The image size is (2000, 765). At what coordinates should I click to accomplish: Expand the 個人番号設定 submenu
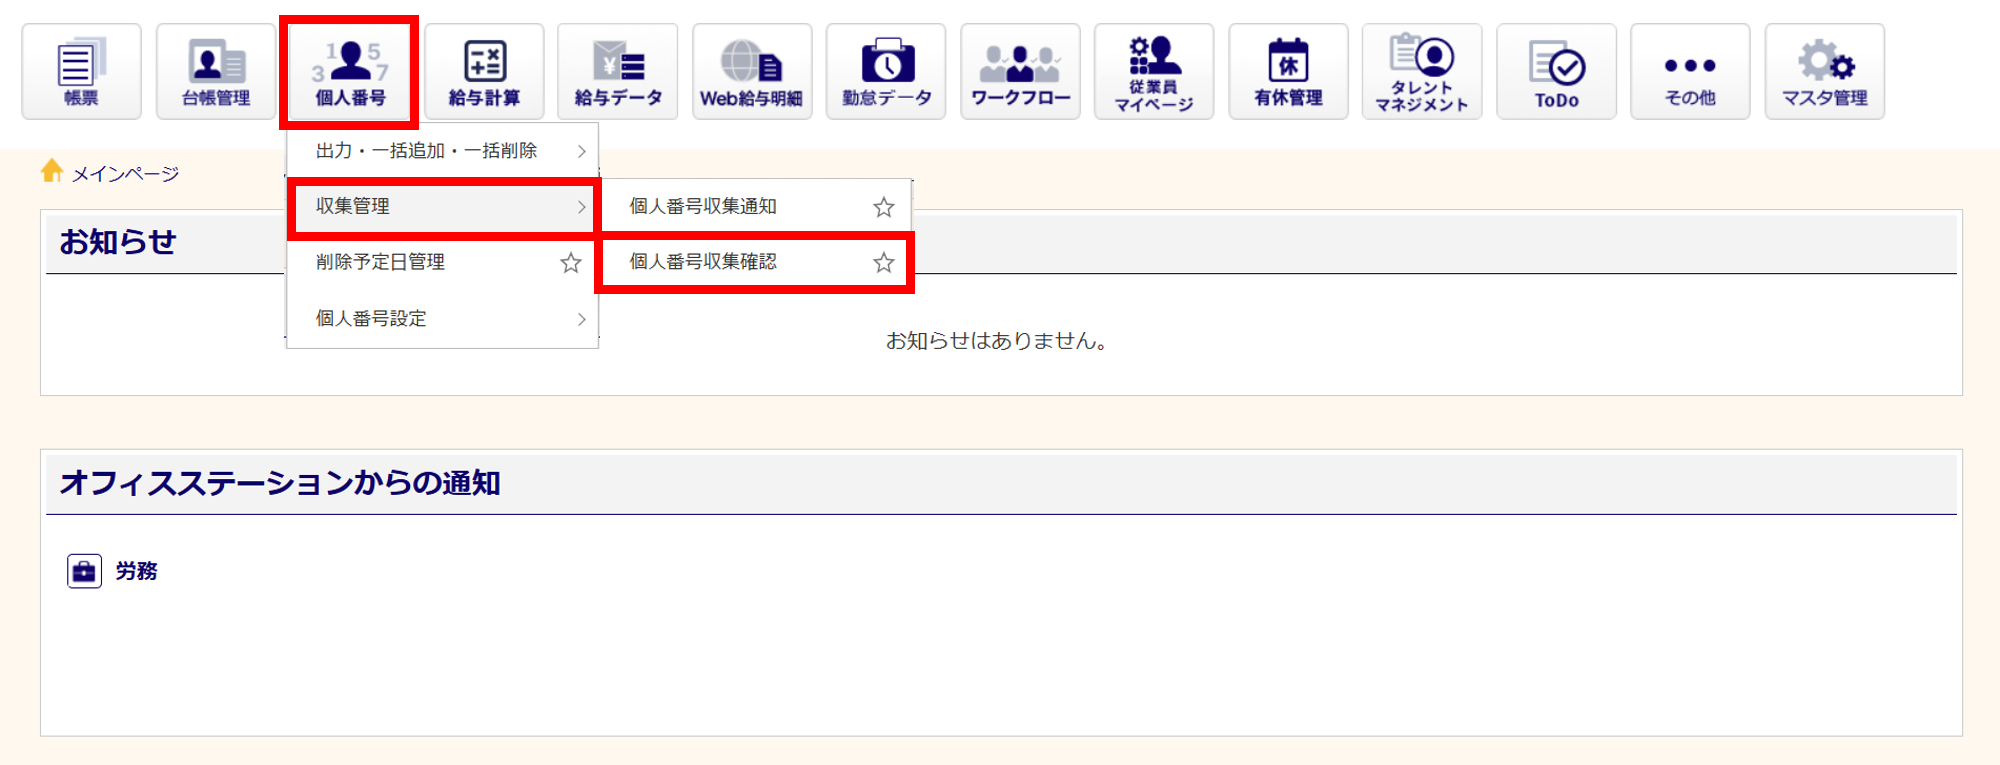pyautogui.click(x=442, y=319)
